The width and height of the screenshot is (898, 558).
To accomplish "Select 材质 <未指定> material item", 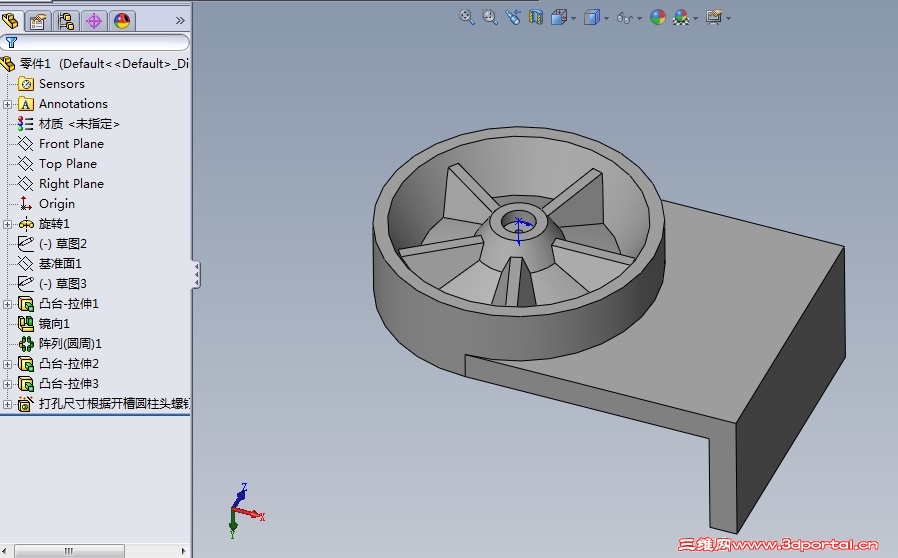I will (x=79, y=124).
